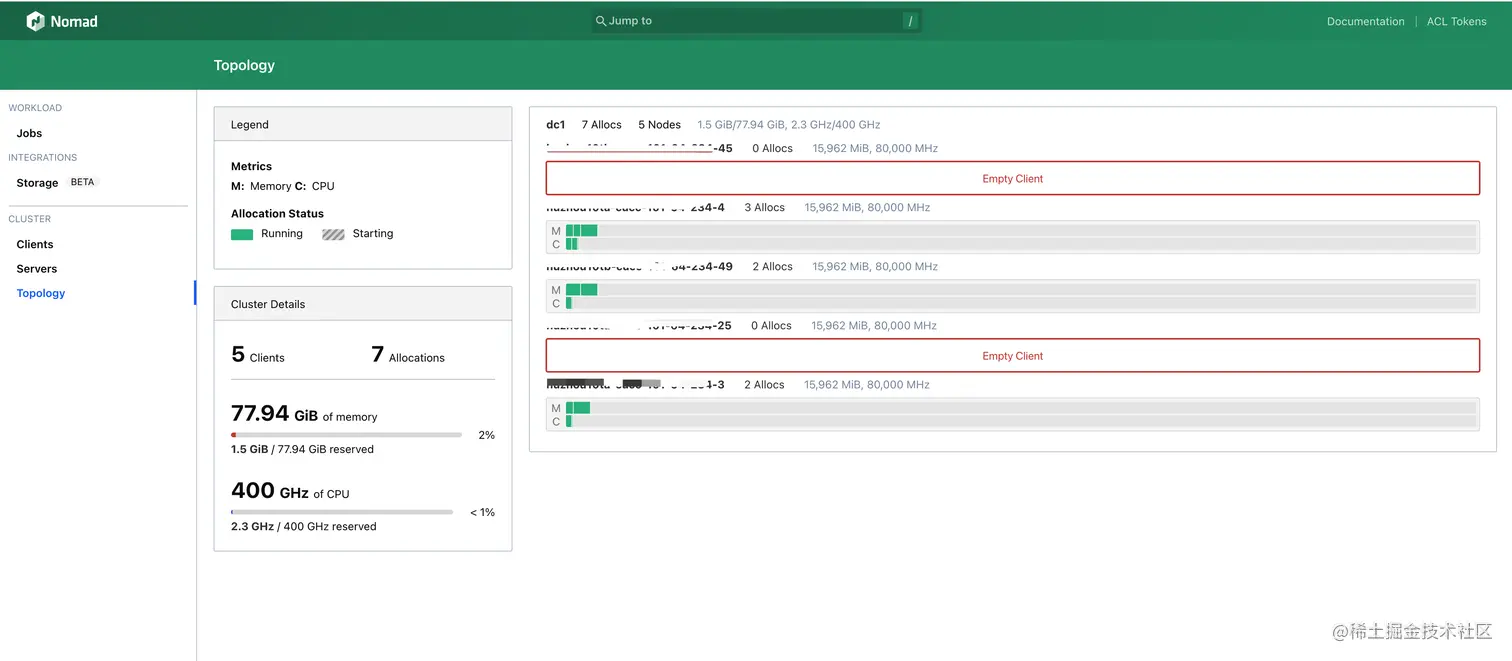Click '0 Allocs' on node ending -45
This screenshot has width=1512, height=661.
click(773, 148)
